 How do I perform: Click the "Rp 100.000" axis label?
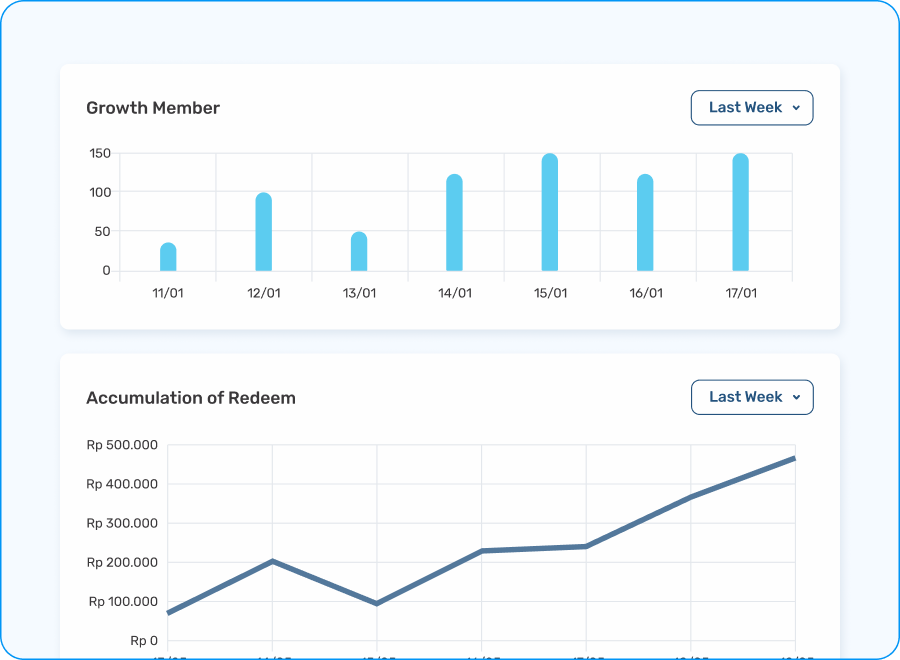pos(123,601)
